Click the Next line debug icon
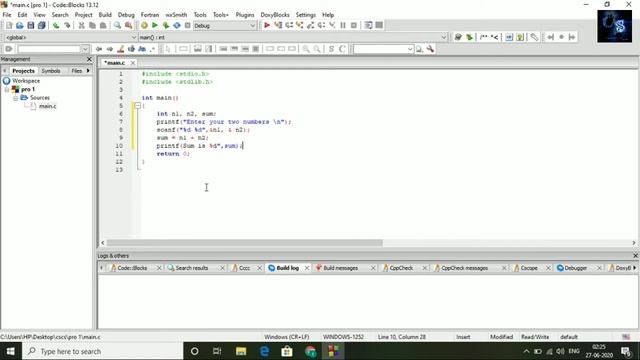Image resolution: width=640 pixels, height=360 pixels. pos(289,25)
